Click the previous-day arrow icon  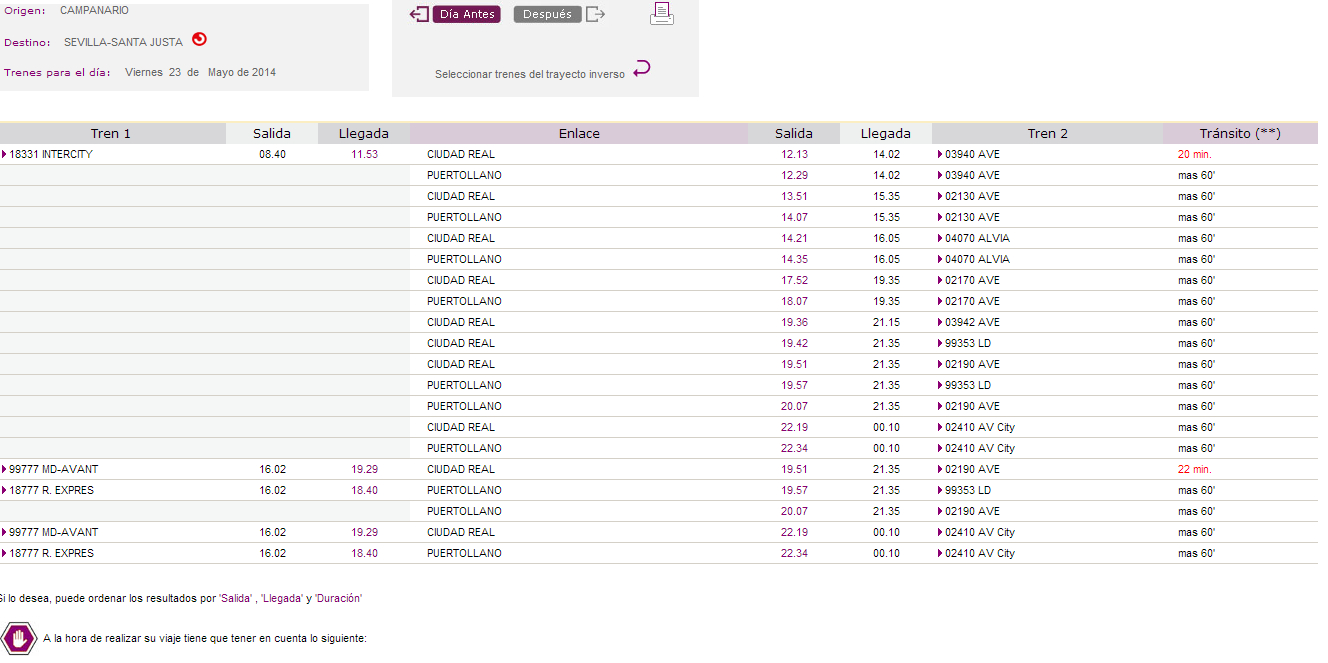click(x=419, y=14)
